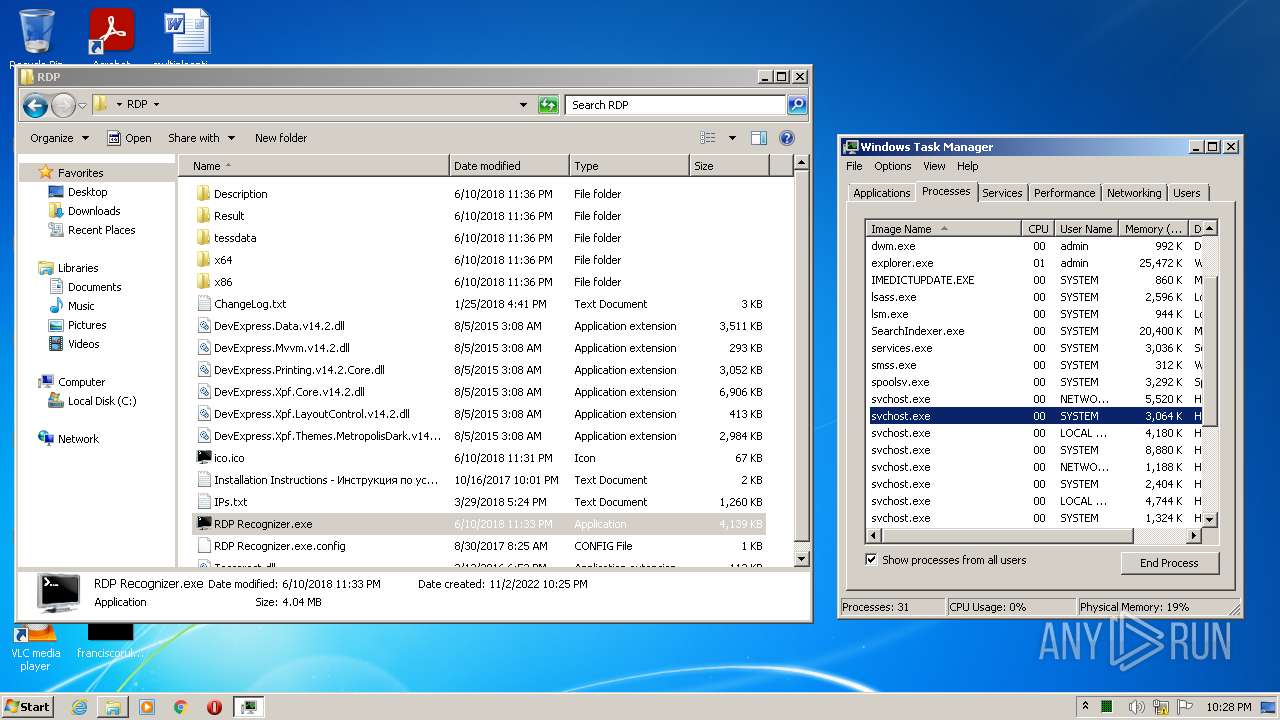This screenshot has height=720, width=1280.
Task: Launch Internet Explorer from taskbar
Action: tap(79, 707)
